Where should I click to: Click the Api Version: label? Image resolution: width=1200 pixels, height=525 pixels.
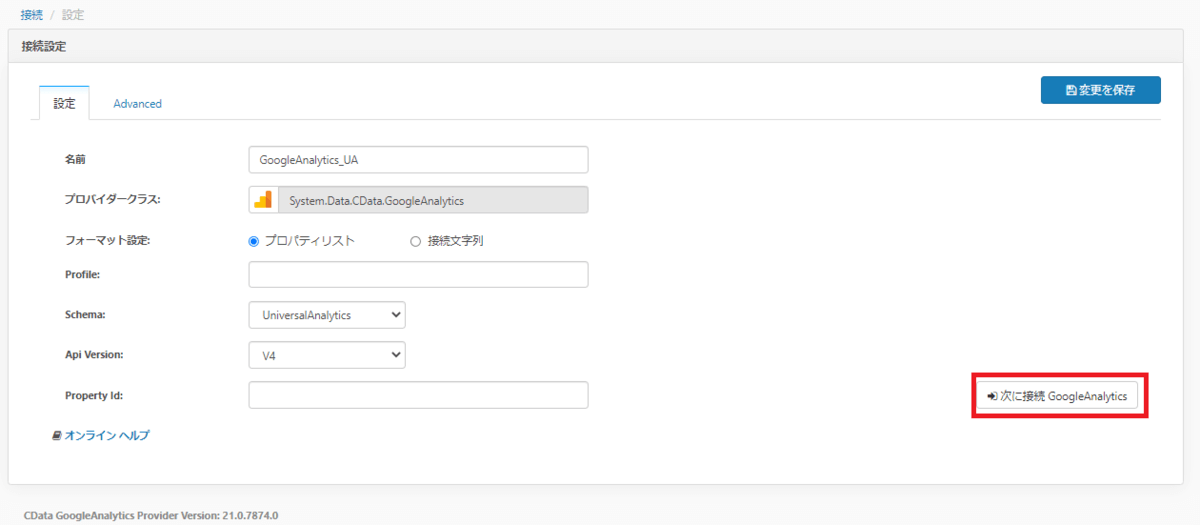coord(94,355)
